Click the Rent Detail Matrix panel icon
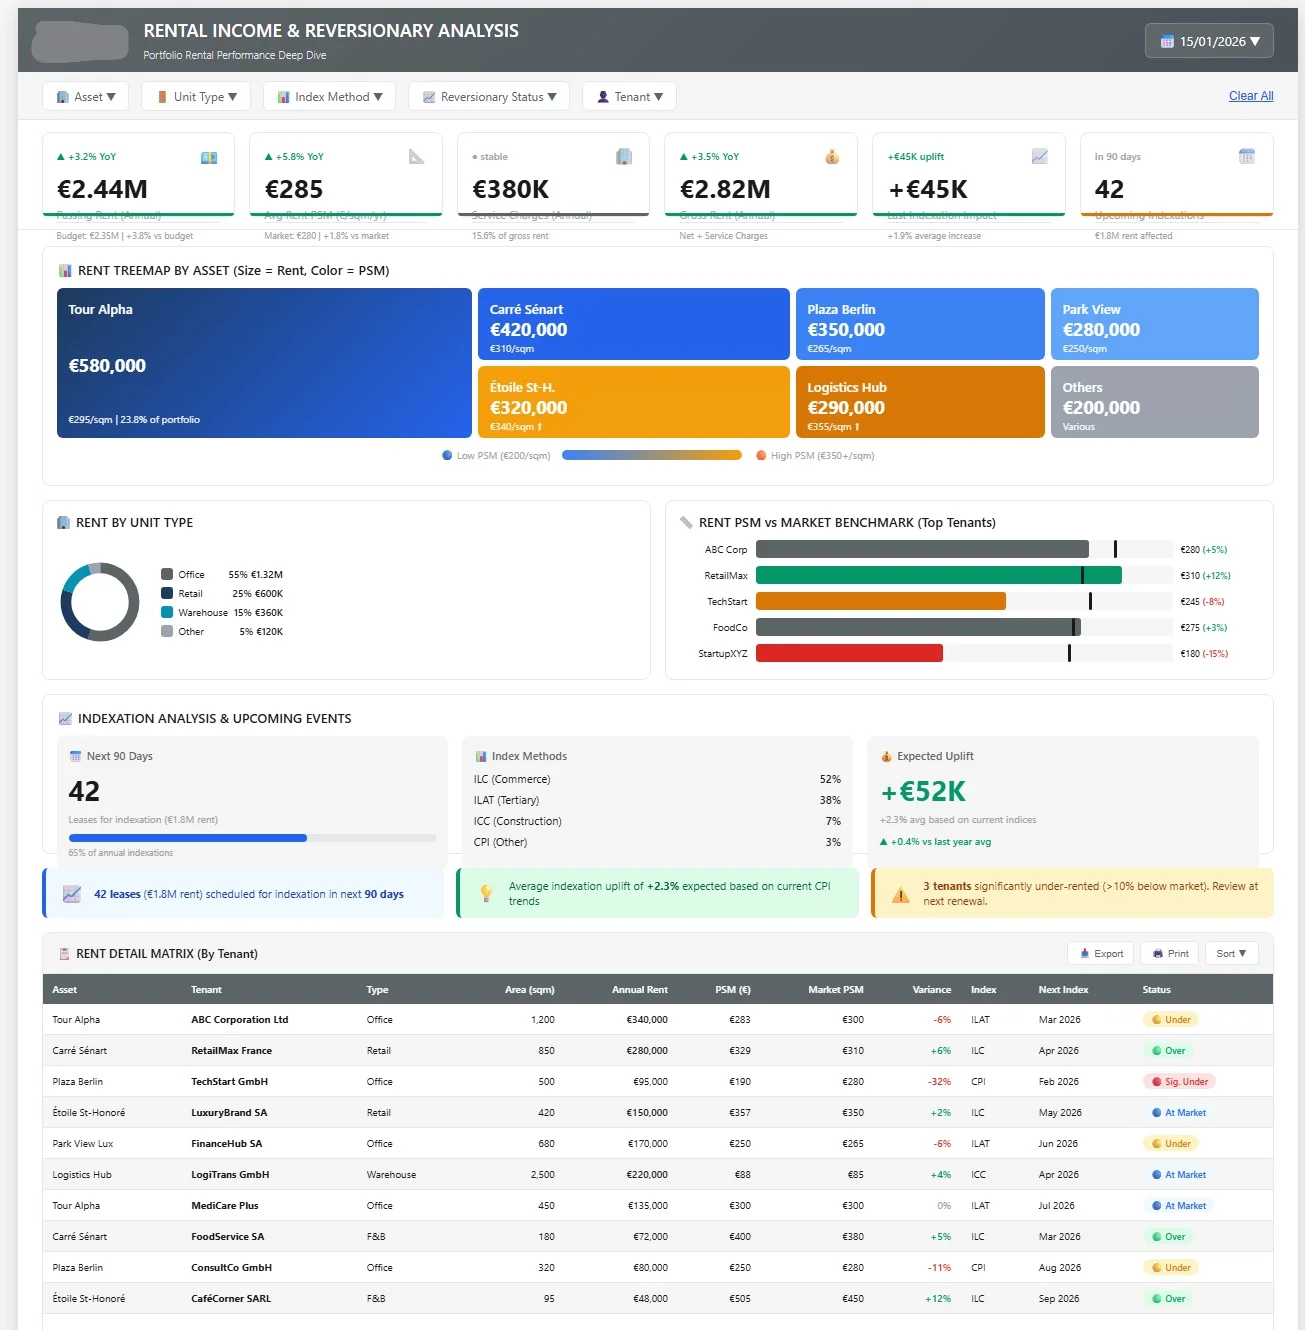This screenshot has height=1330, width=1305. (x=63, y=953)
